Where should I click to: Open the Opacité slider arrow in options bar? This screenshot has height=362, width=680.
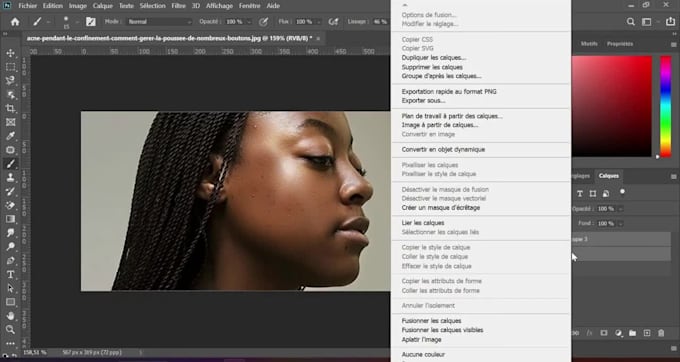click(249, 22)
